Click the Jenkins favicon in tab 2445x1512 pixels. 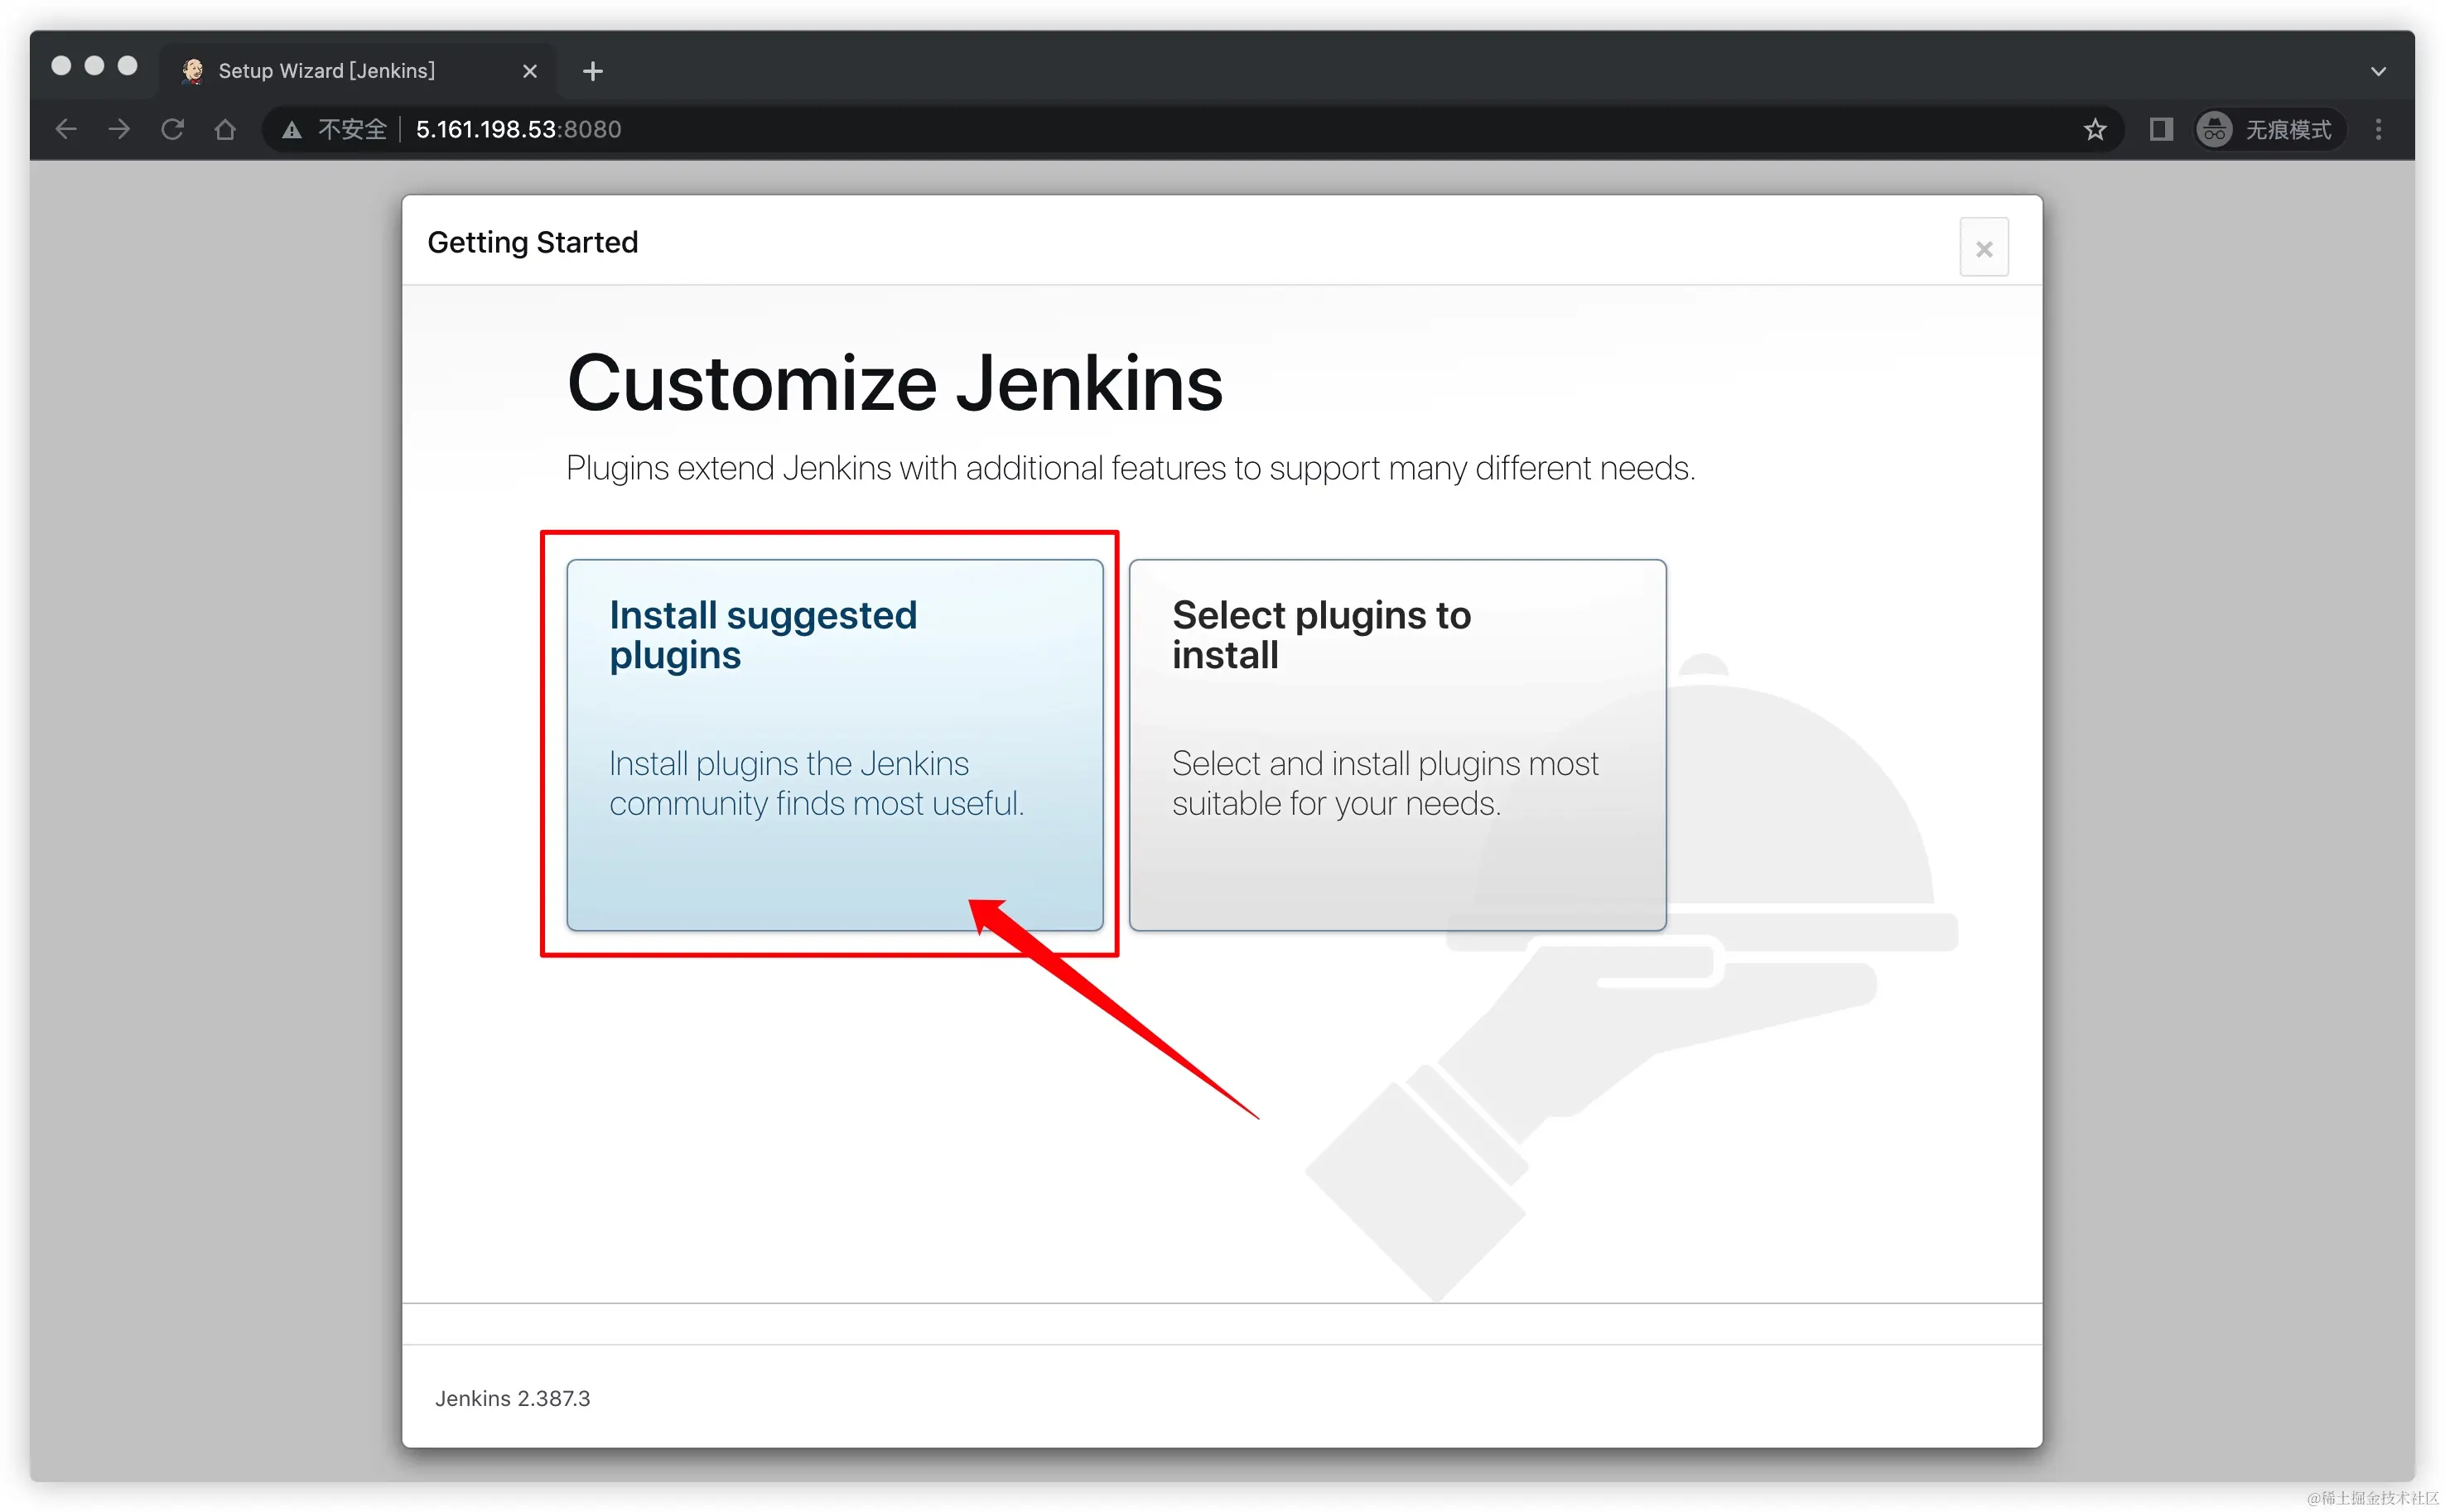(x=193, y=71)
